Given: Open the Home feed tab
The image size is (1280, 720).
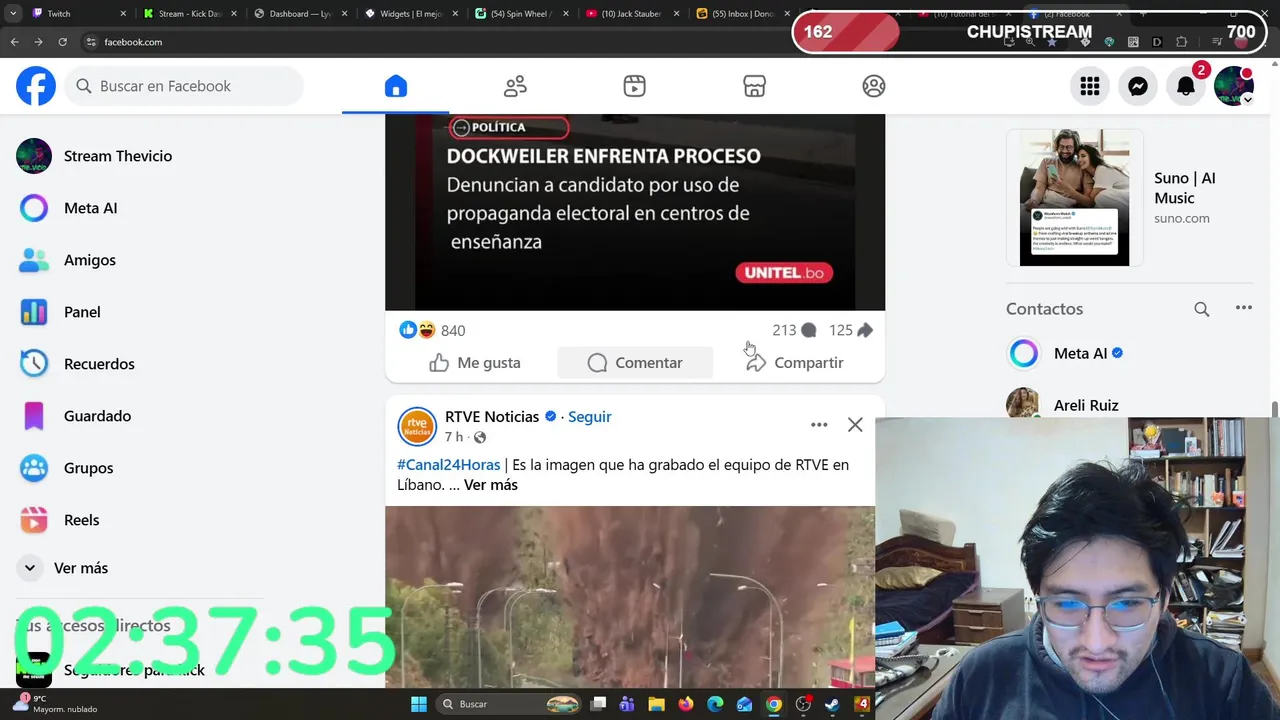Looking at the screenshot, I should tap(396, 86).
